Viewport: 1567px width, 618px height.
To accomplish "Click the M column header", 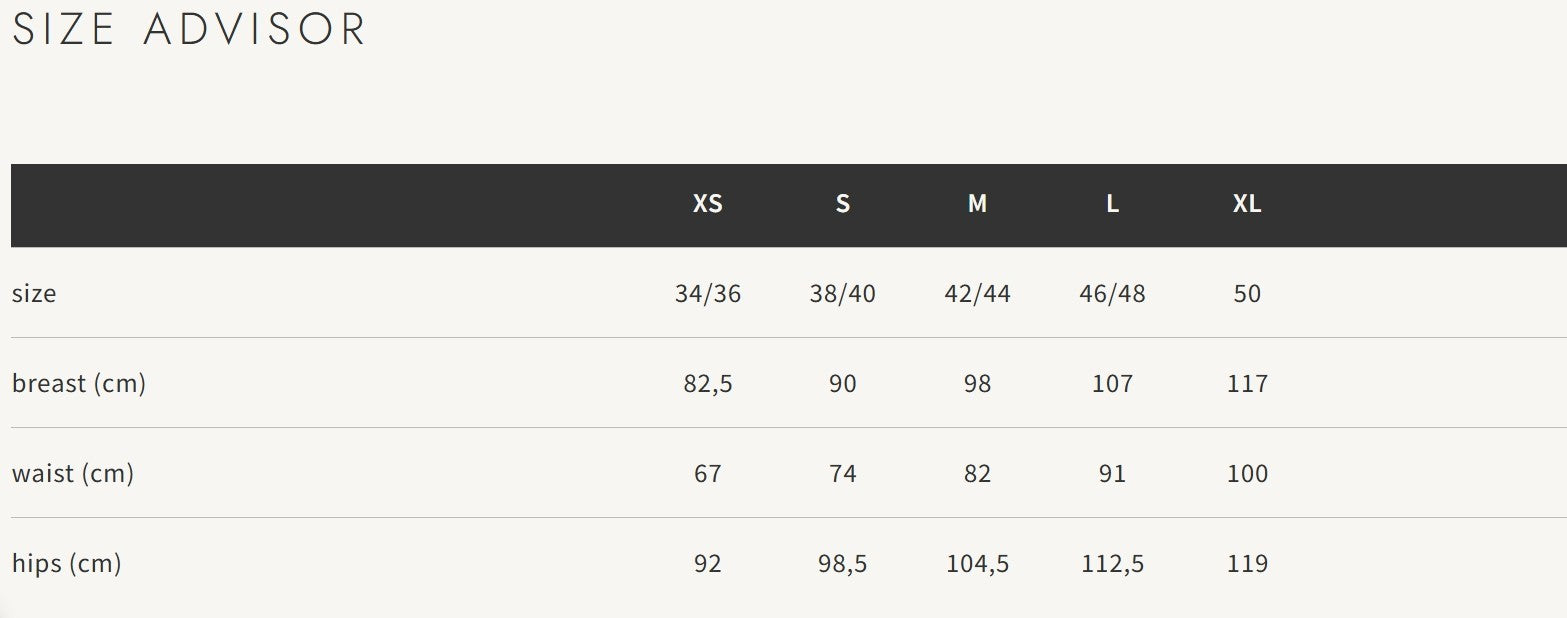I will [977, 204].
